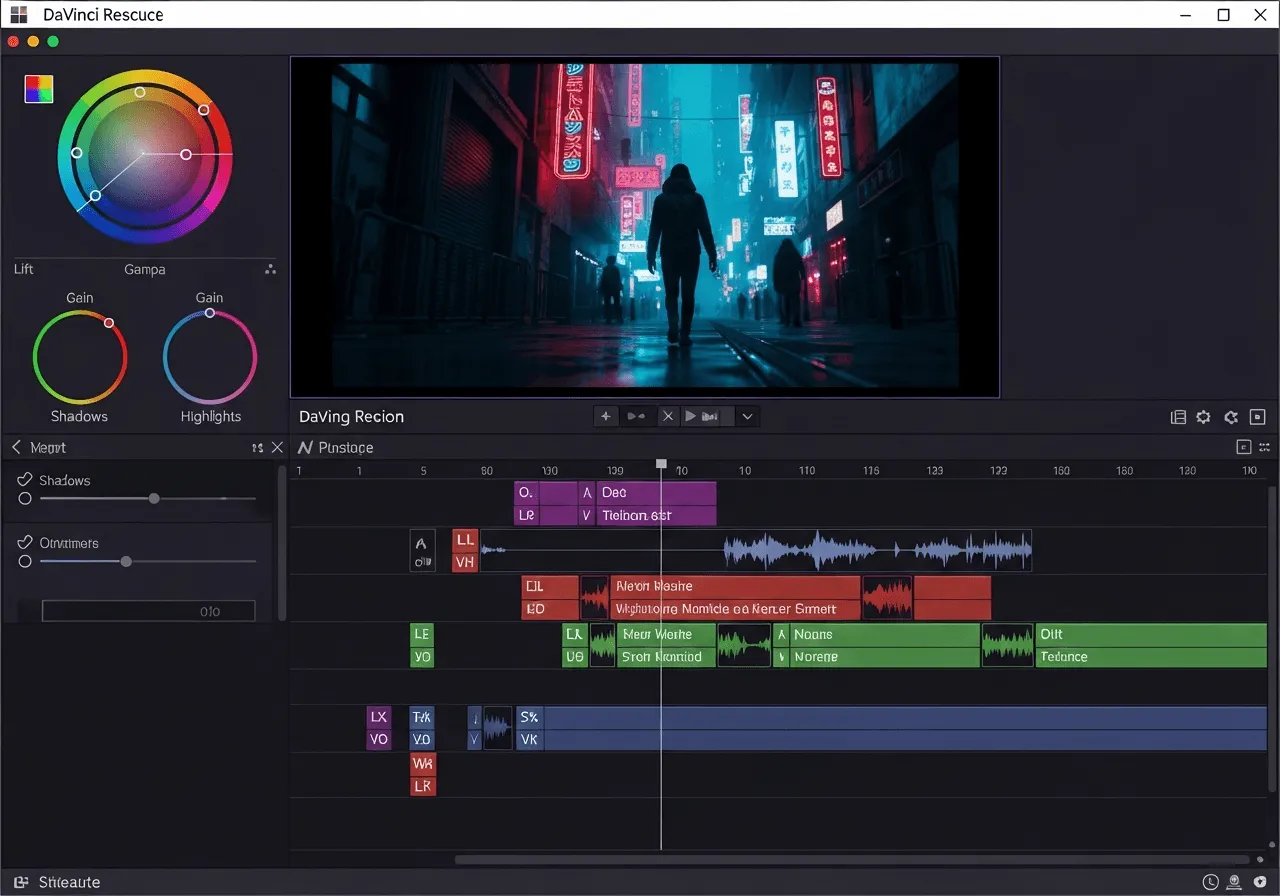The image size is (1280, 896).
Task: Click the red LL track block
Action: pyautogui.click(x=465, y=540)
